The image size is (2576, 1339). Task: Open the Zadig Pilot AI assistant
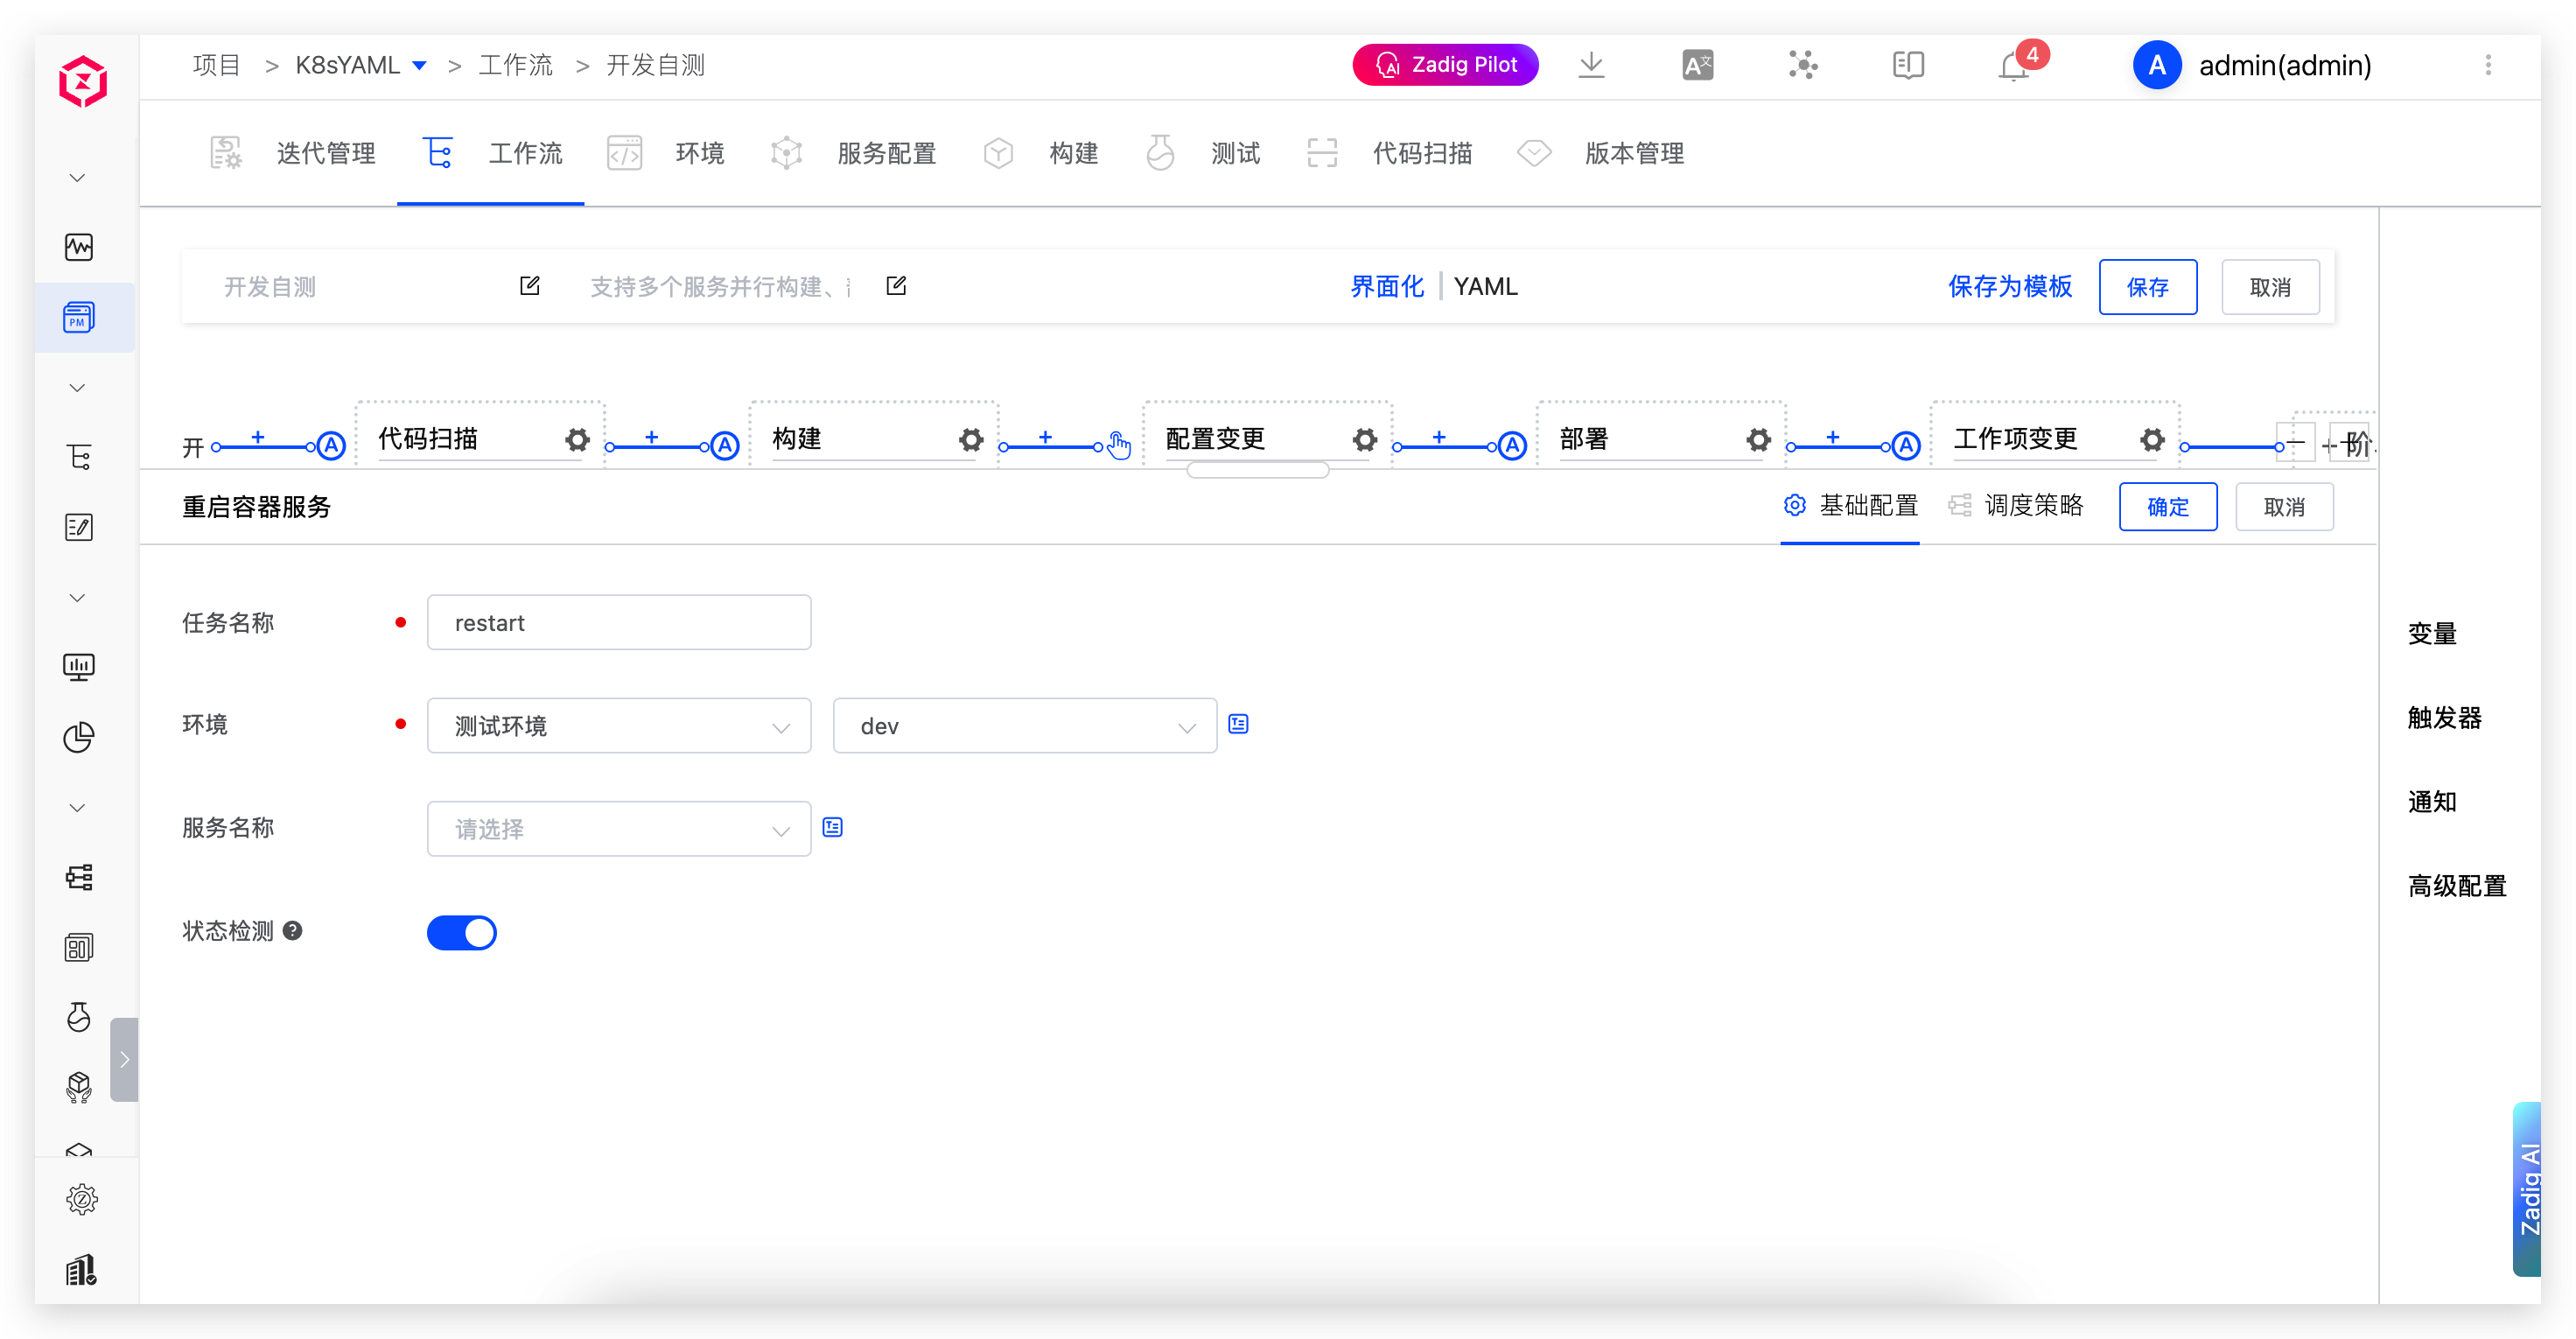pyautogui.click(x=1444, y=64)
